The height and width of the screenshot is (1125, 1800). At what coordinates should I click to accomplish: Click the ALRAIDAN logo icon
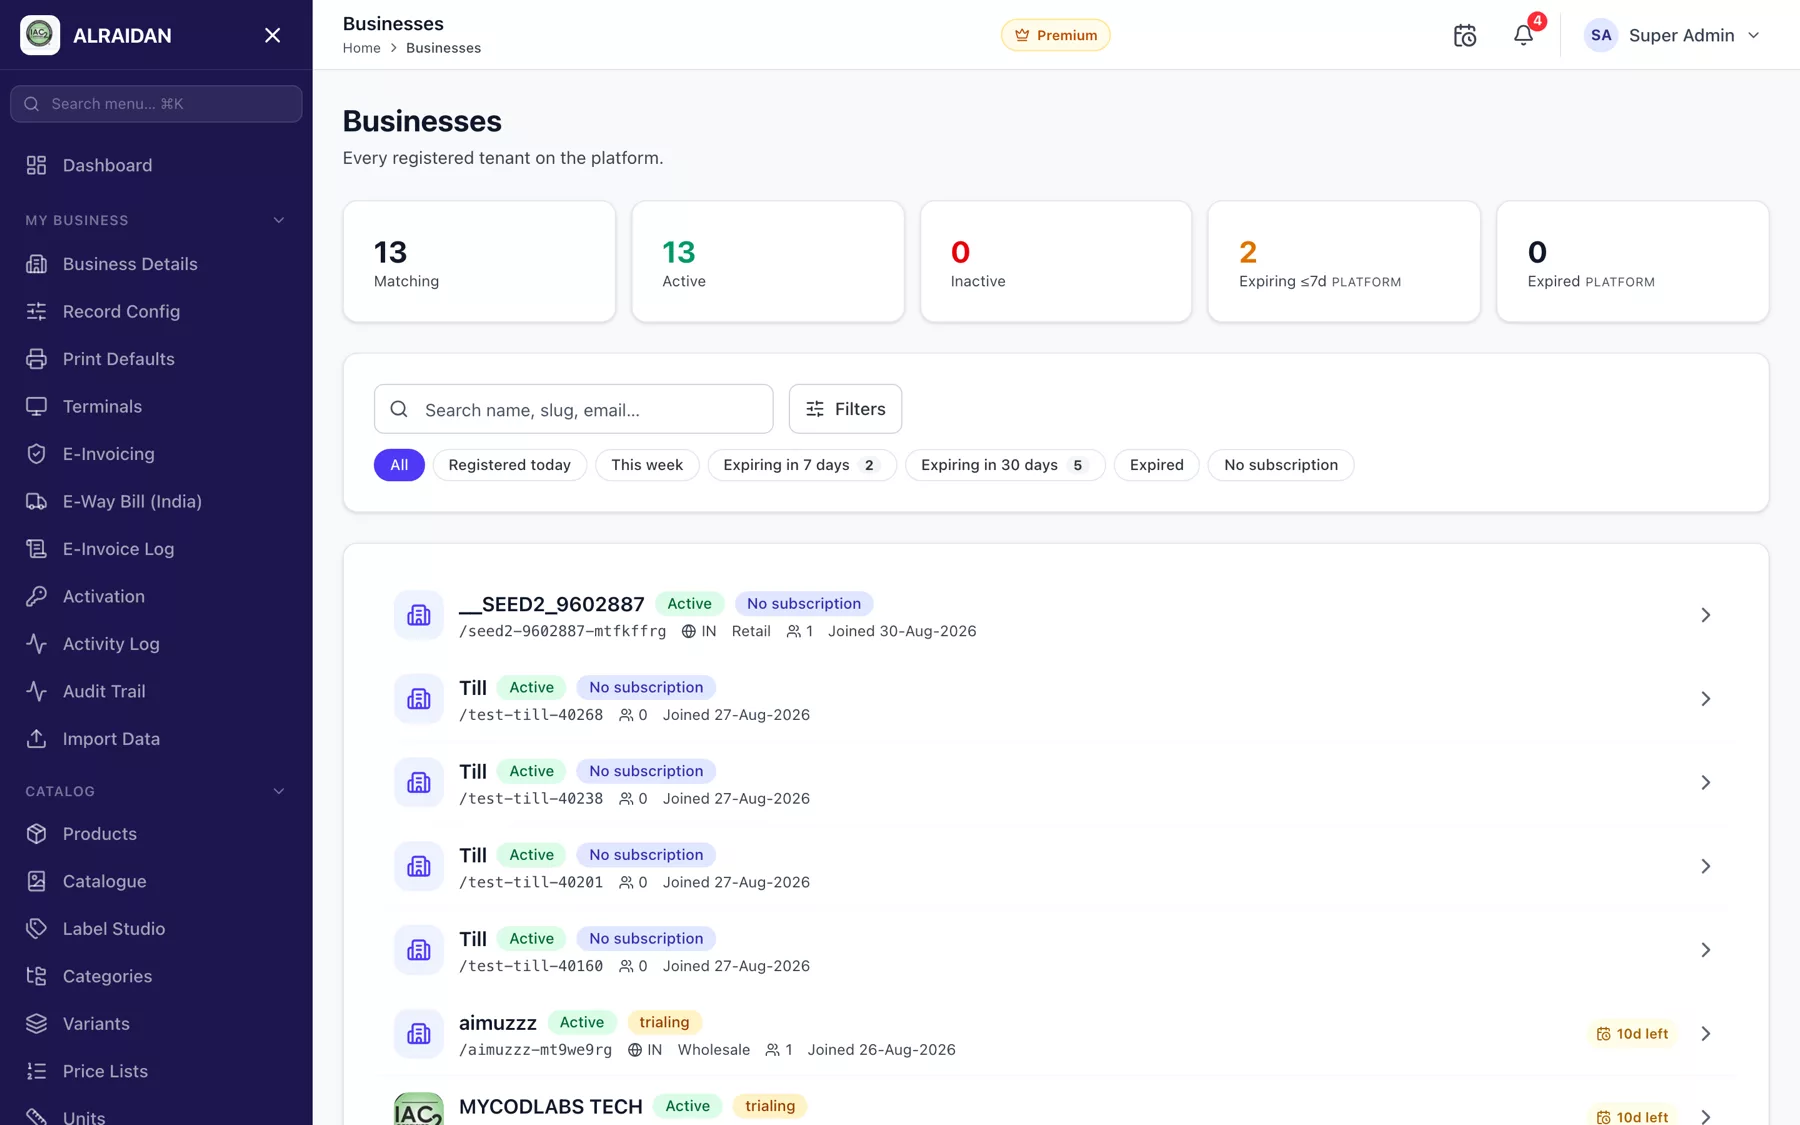(40, 35)
